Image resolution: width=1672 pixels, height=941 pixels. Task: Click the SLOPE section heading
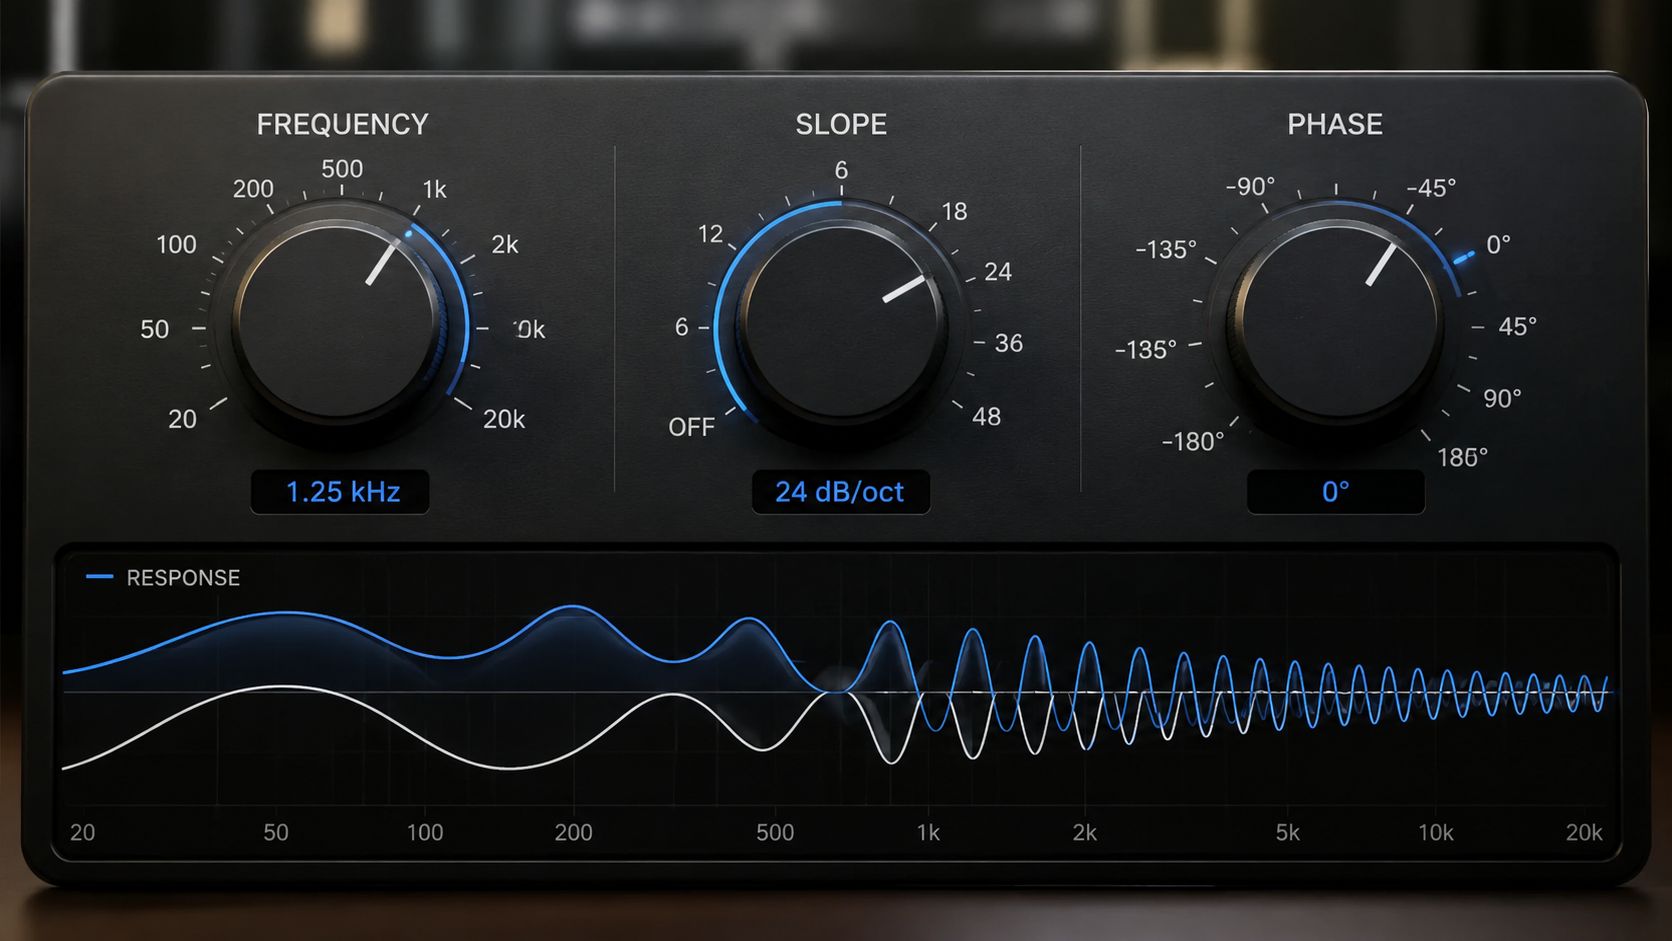click(841, 124)
